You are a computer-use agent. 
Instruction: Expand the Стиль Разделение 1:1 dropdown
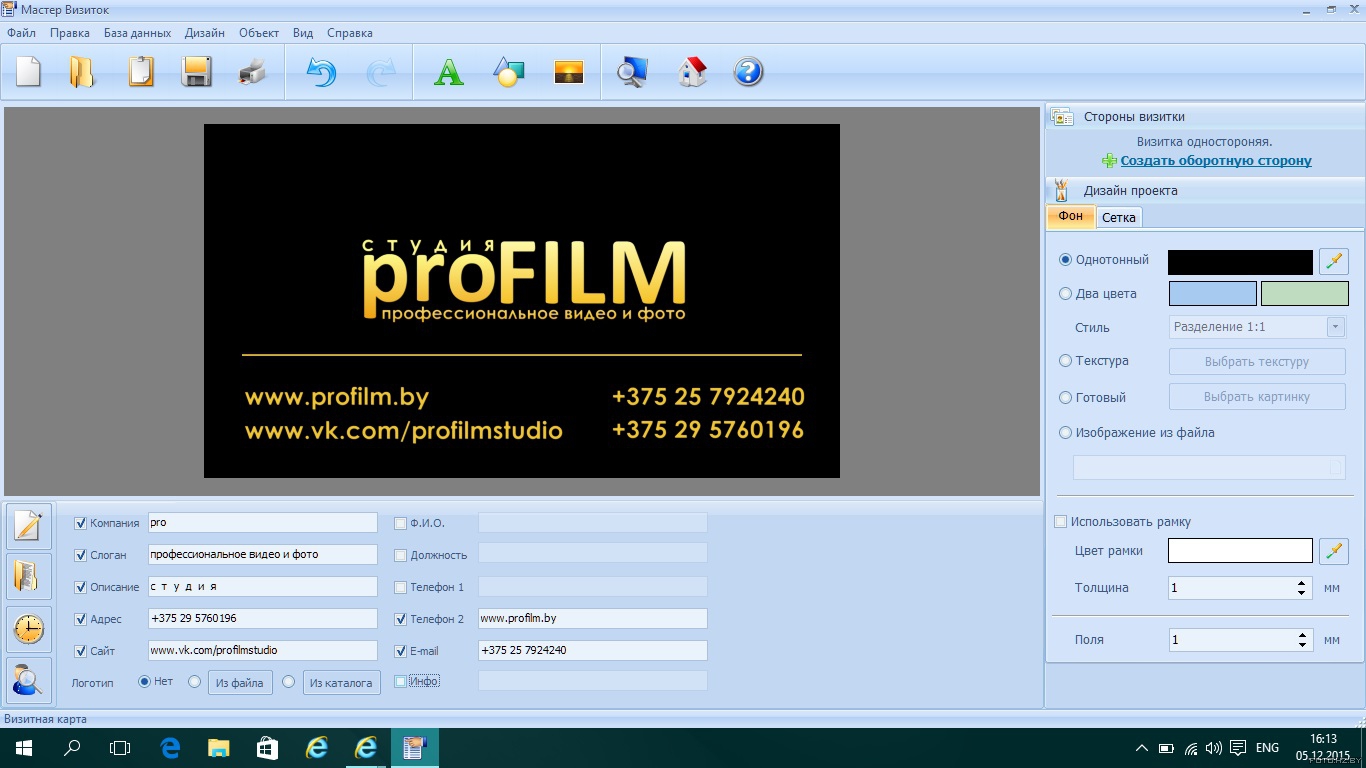click(x=1335, y=327)
